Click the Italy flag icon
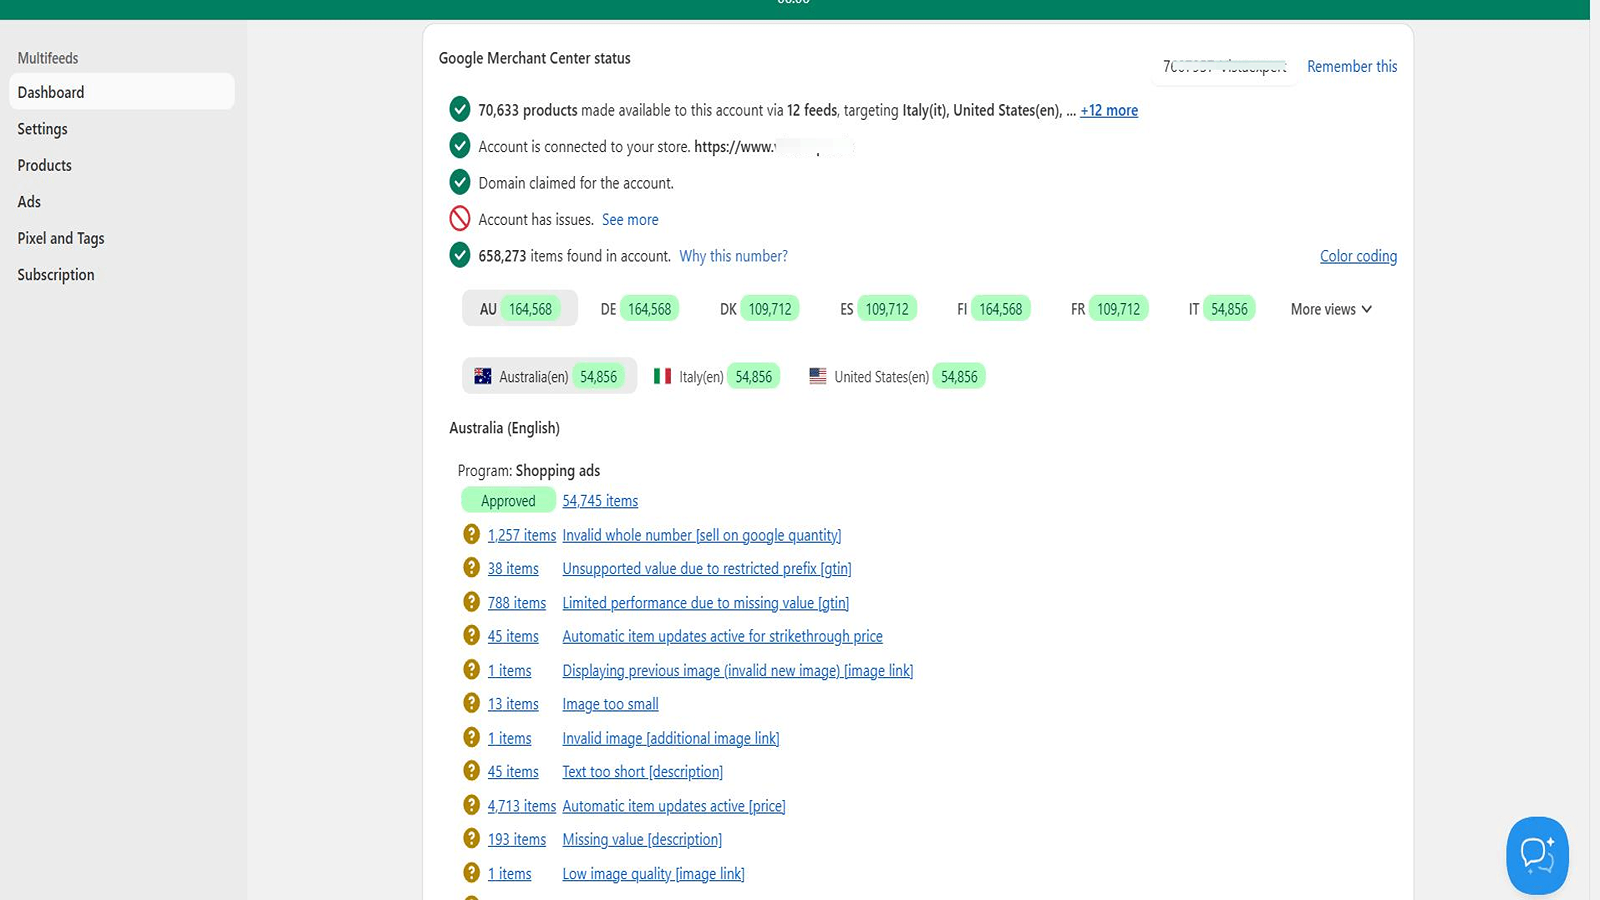The height and width of the screenshot is (900, 1600). pyautogui.click(x=662, y=376)
